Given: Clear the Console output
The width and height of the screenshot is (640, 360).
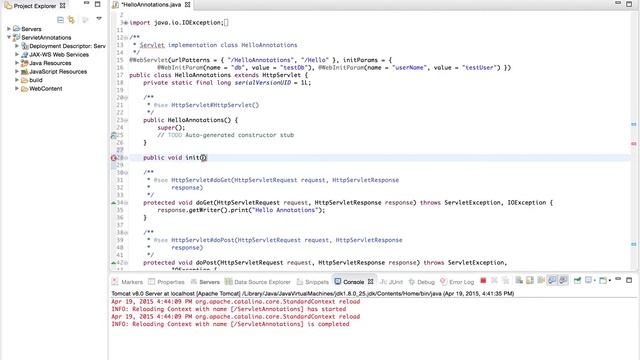Looking at the screenshot, I should pyautogui.click(x=519, y=280).
